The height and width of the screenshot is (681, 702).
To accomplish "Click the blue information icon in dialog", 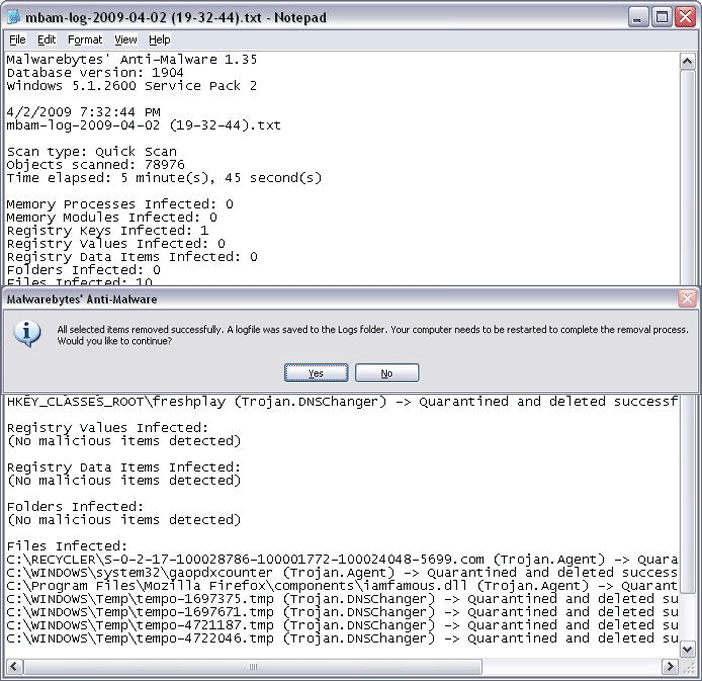I will coord(27,333).
